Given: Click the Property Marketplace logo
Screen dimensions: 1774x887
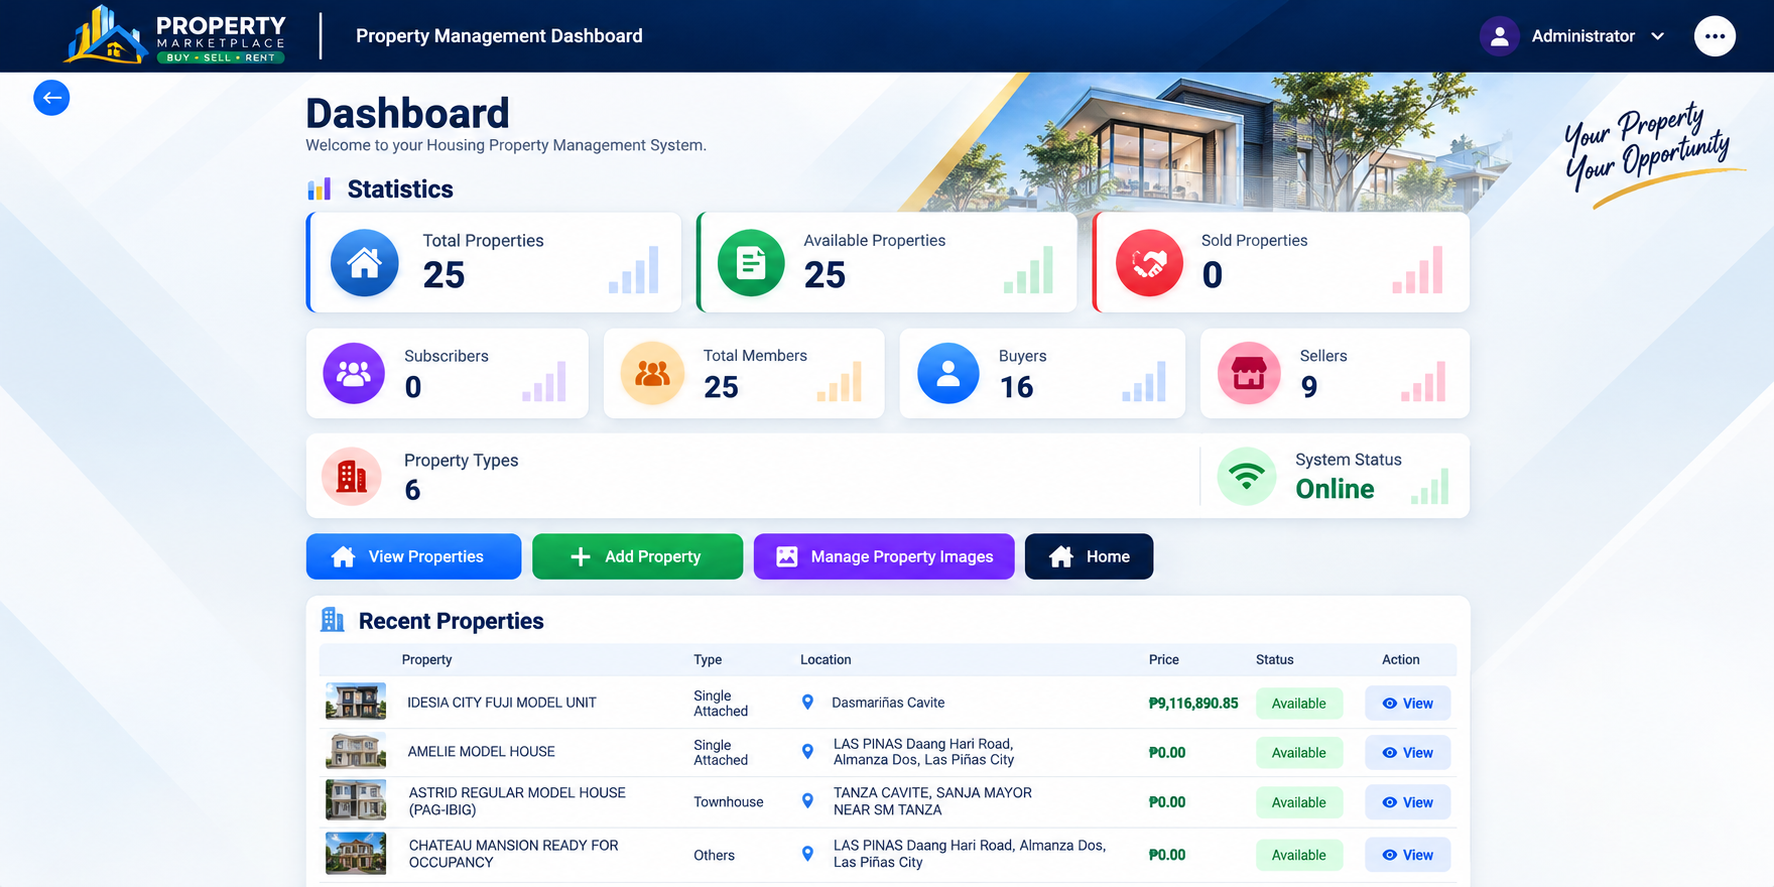Looking at the screenshot, I should click(x=176, y=35).
